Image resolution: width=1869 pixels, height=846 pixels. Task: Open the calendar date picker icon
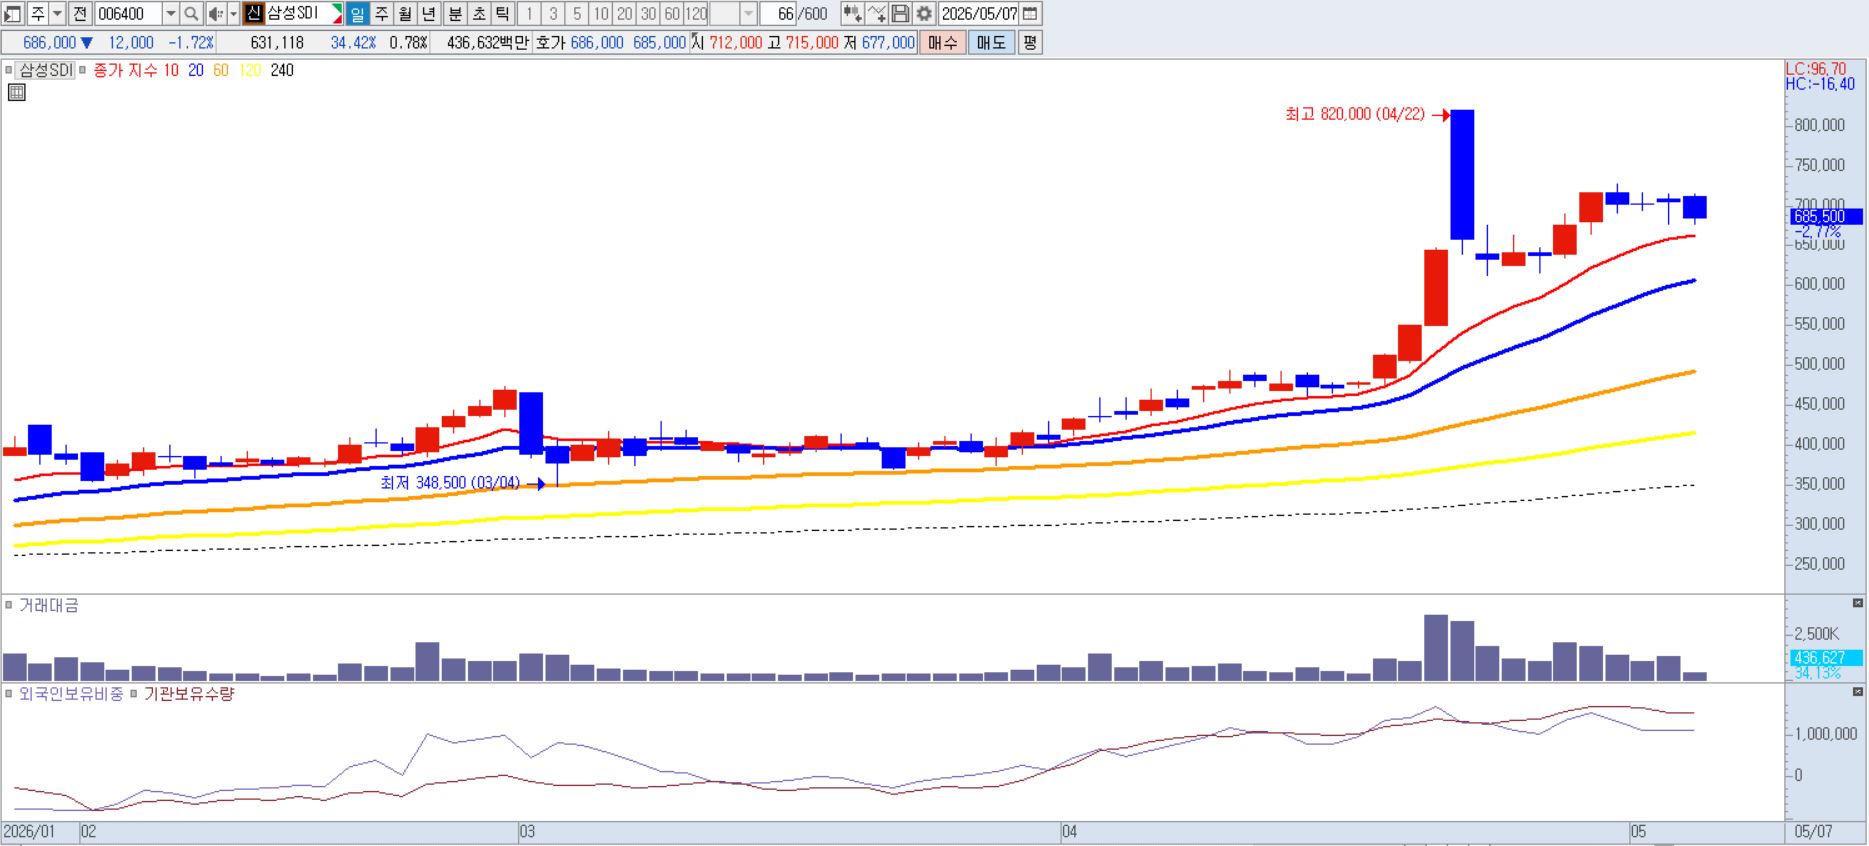pyautogui.click(x=1030, y=14)
